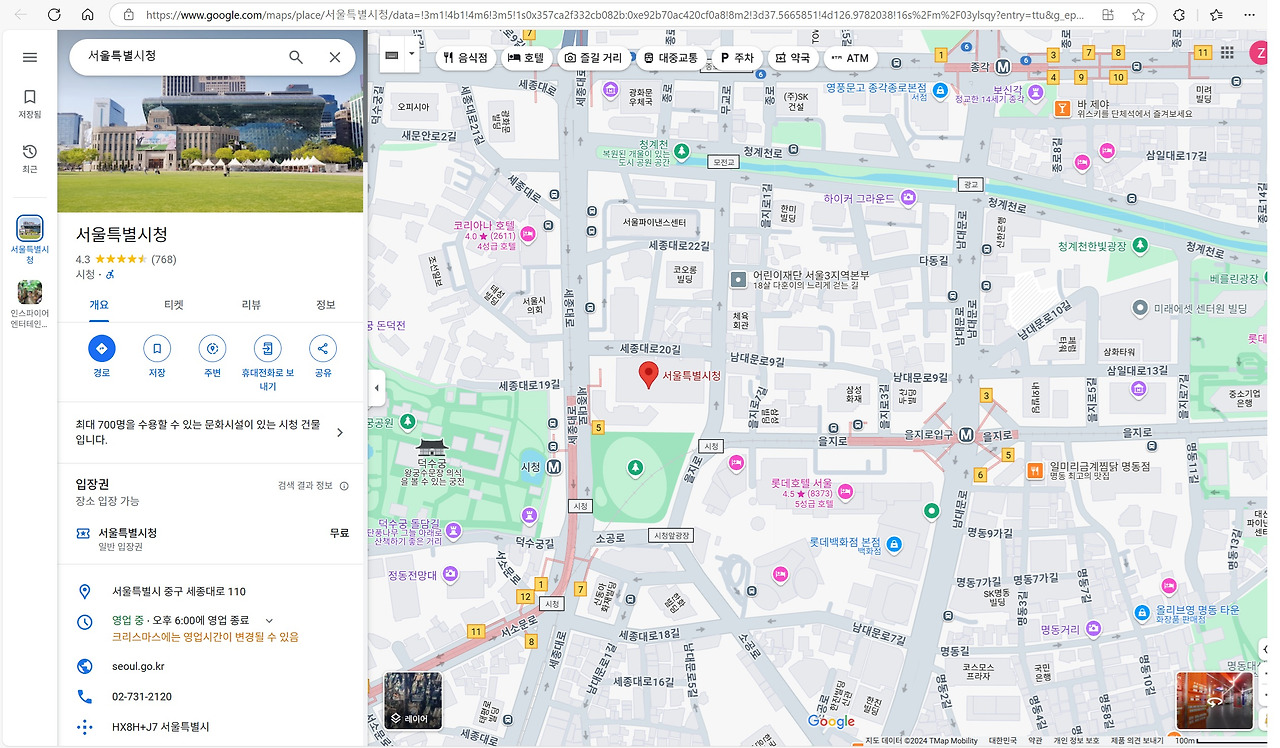
Task: Click the 롯데백화점 본점 shopping pin
Action: [x=894, y=544]
